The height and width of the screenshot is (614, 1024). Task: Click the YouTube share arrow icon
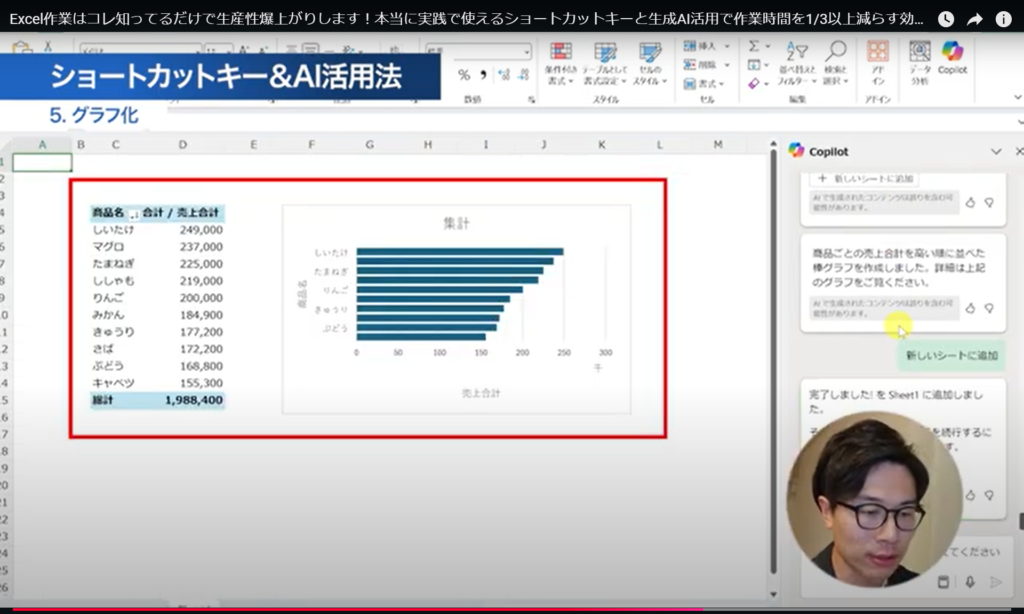[975, 19]
